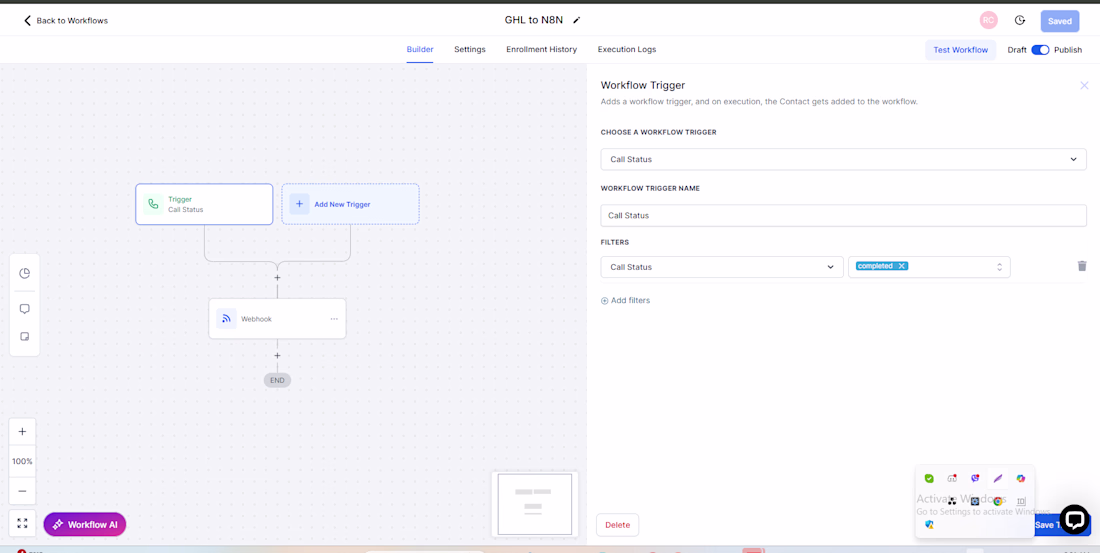Open the Enrollment History tab
The image size is (1100, 553).
pos(541,49)
